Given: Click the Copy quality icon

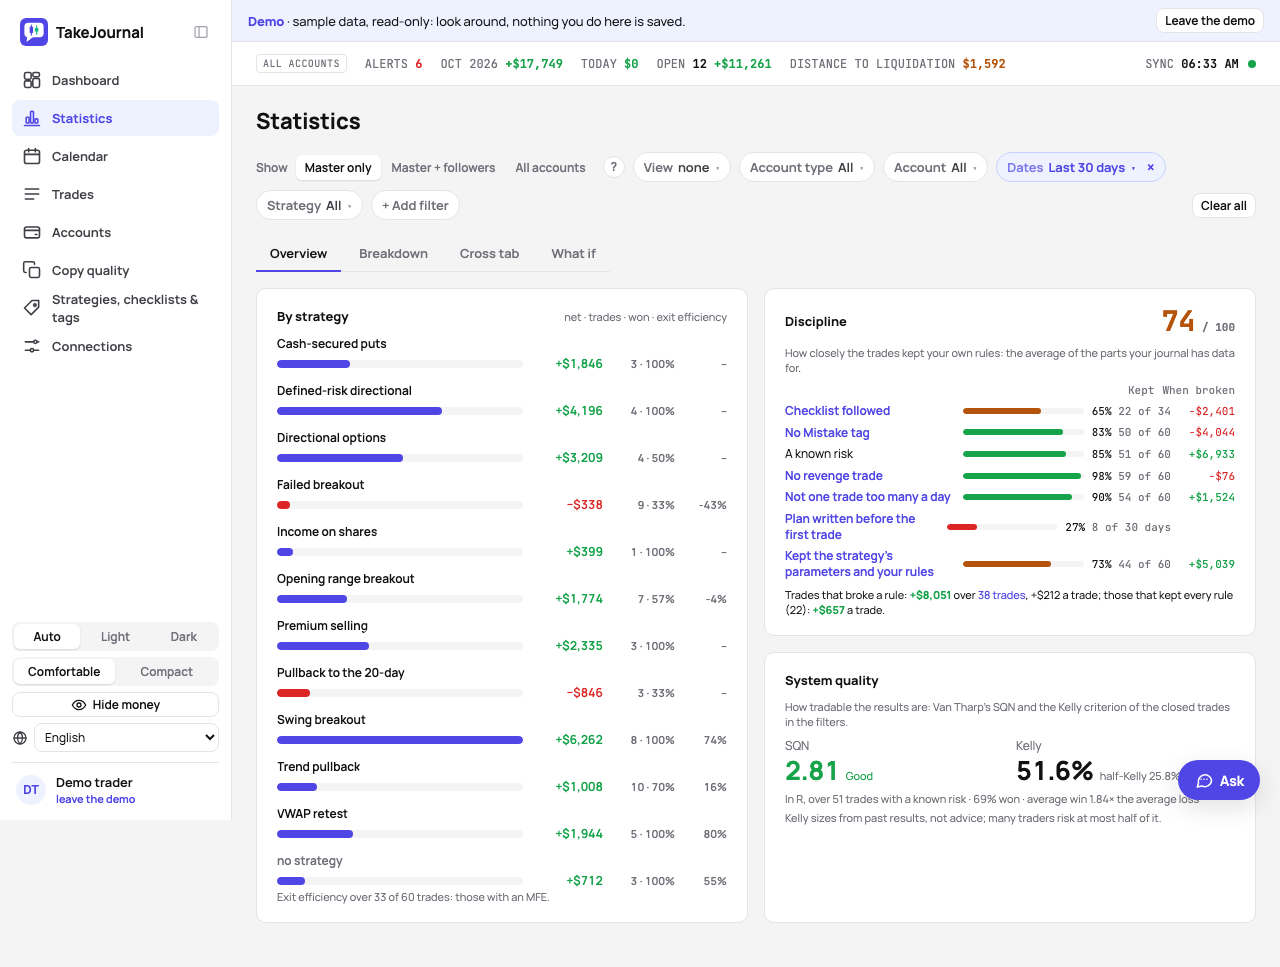Looking at the screenshot, I should 32,270.
